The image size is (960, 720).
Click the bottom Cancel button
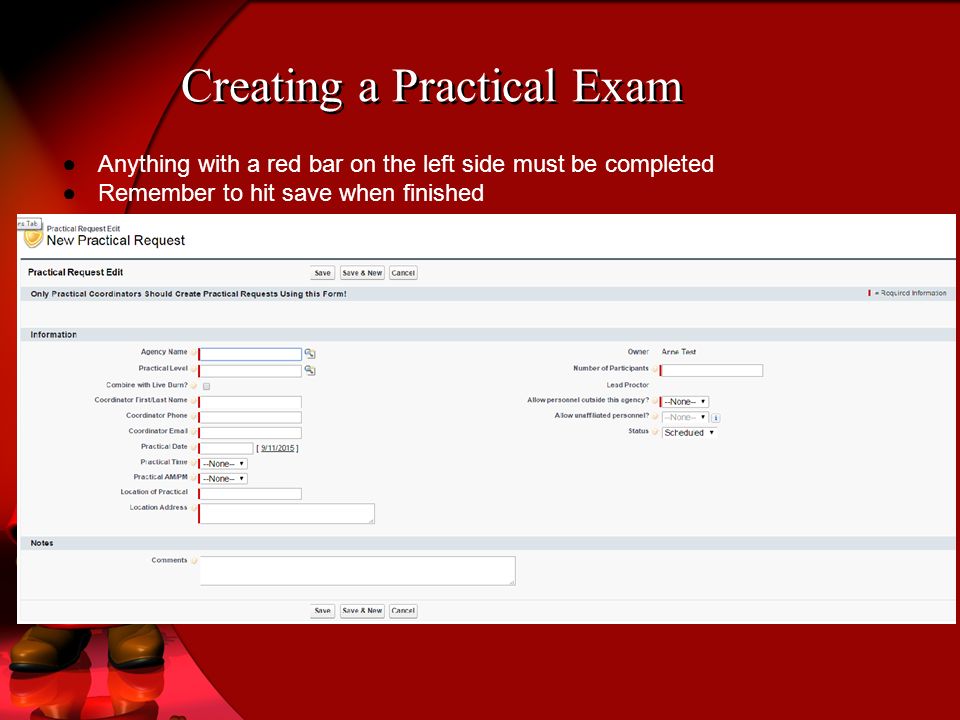coord(403,610)
